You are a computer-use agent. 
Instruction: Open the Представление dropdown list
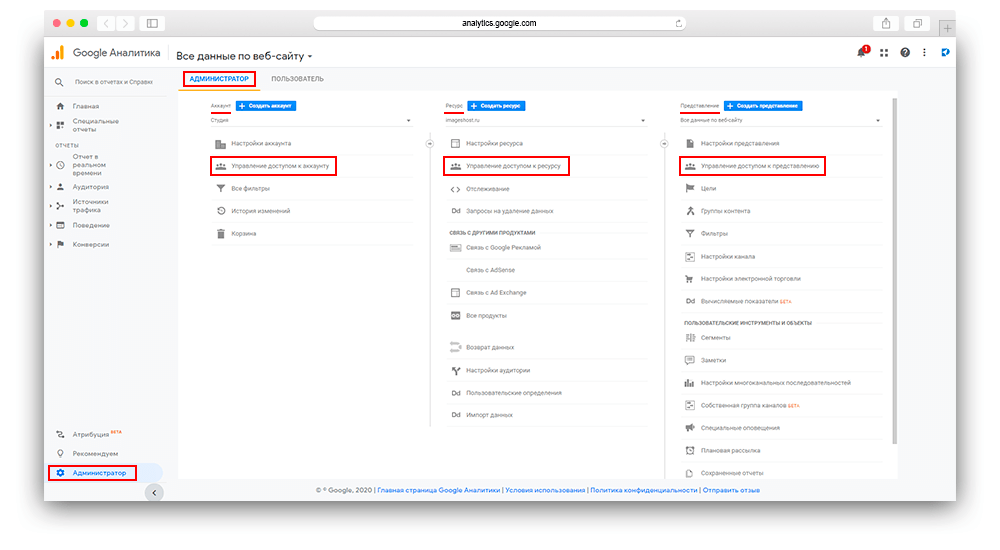tap(781, 120)
